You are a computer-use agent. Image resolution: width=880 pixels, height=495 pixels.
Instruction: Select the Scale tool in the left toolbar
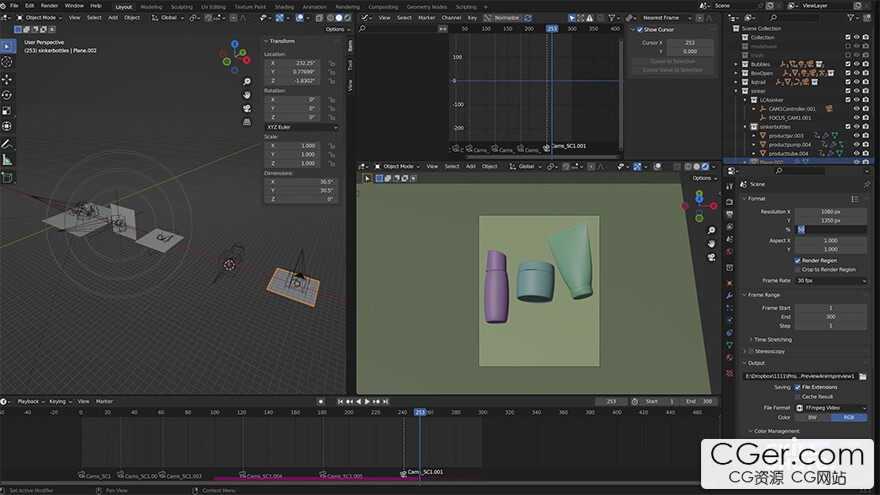(7, 111)
